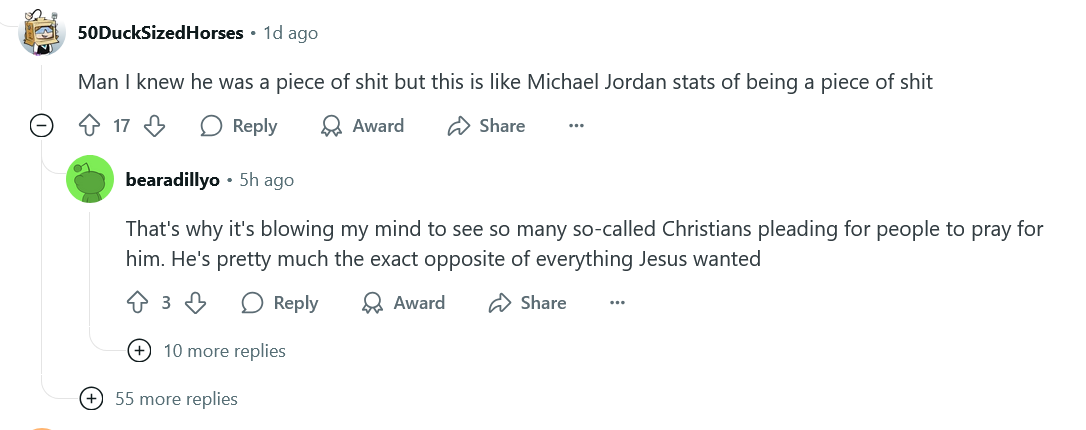Reply to bearadillyo's comment
This screenshot has height=430, width=1086.
click(x=281, y=303)
